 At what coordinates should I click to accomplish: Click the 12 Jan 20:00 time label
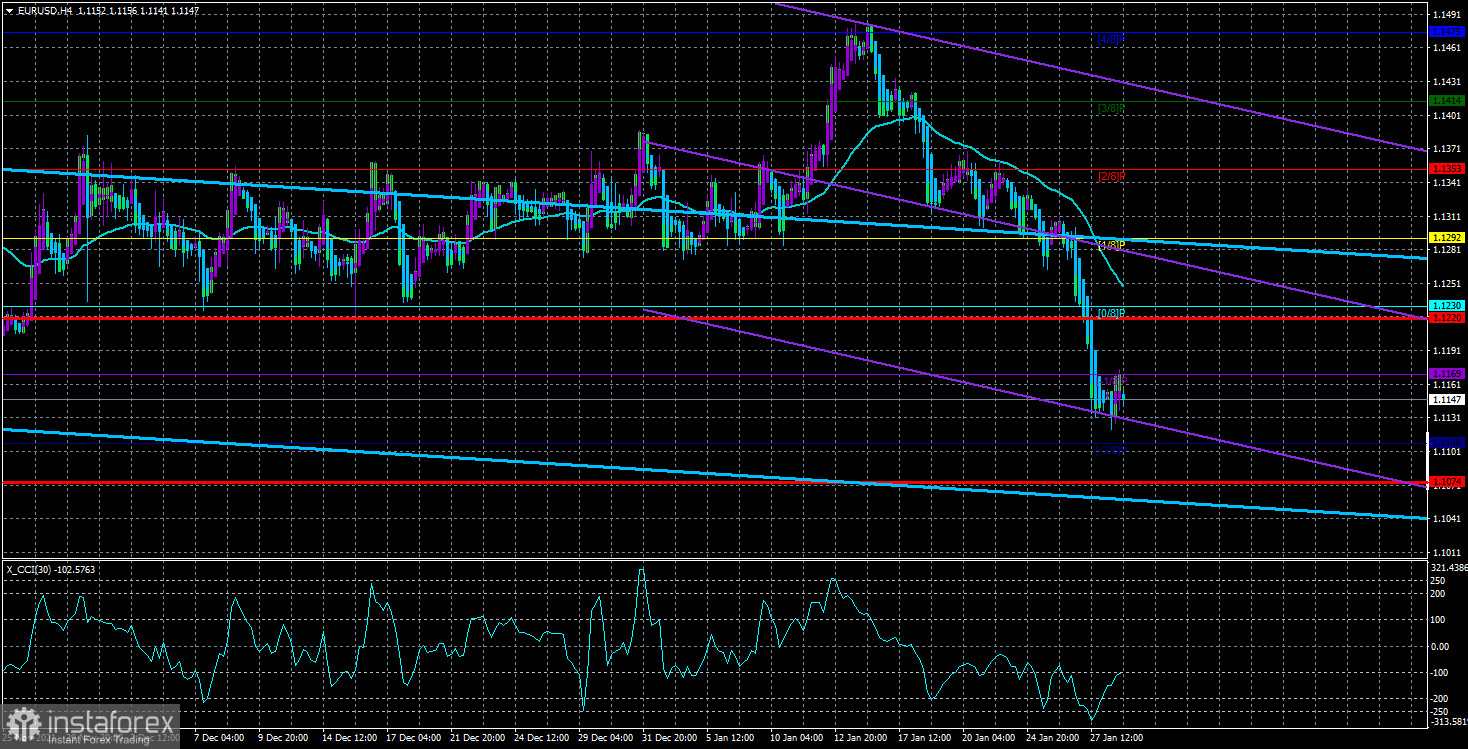(x=860, y=738)
